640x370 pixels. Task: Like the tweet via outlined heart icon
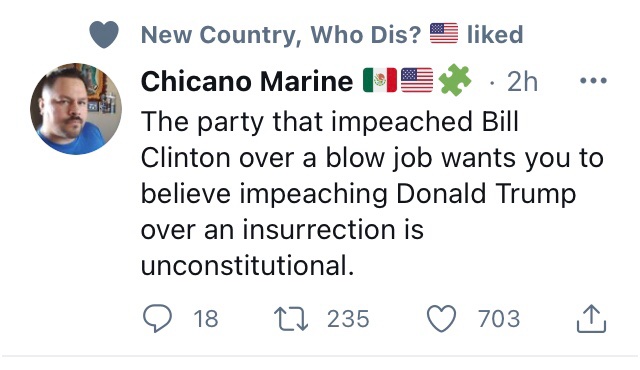pos(441,318)
